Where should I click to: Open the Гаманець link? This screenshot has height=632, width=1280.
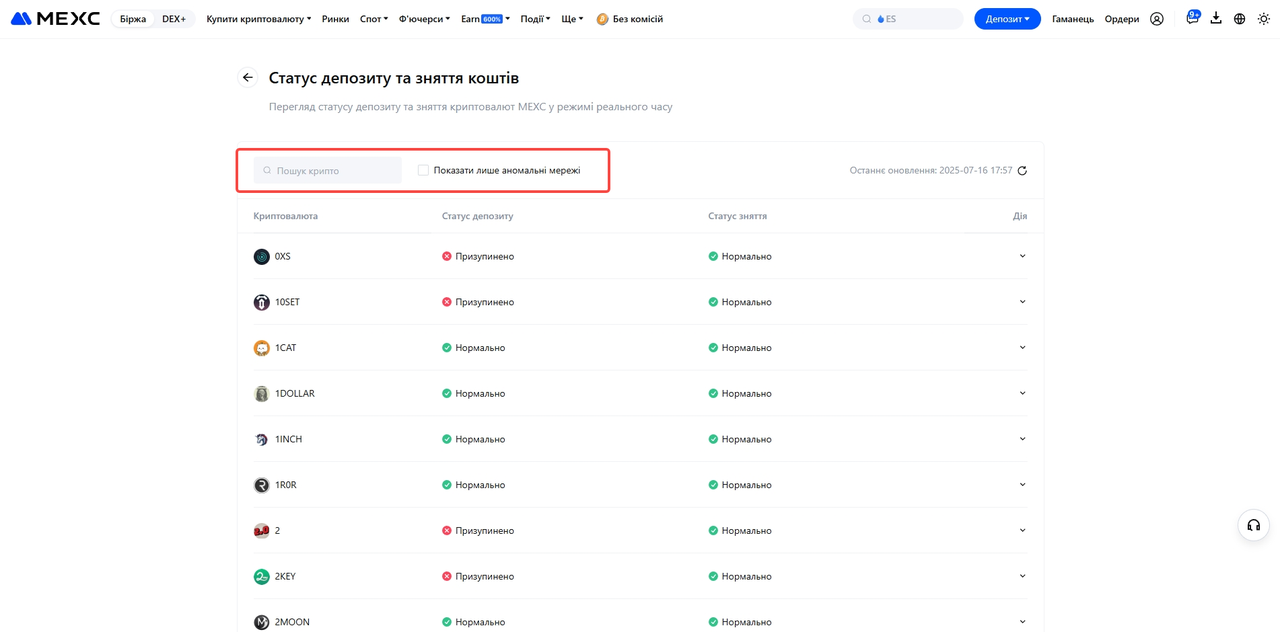tap(1073, 19)
